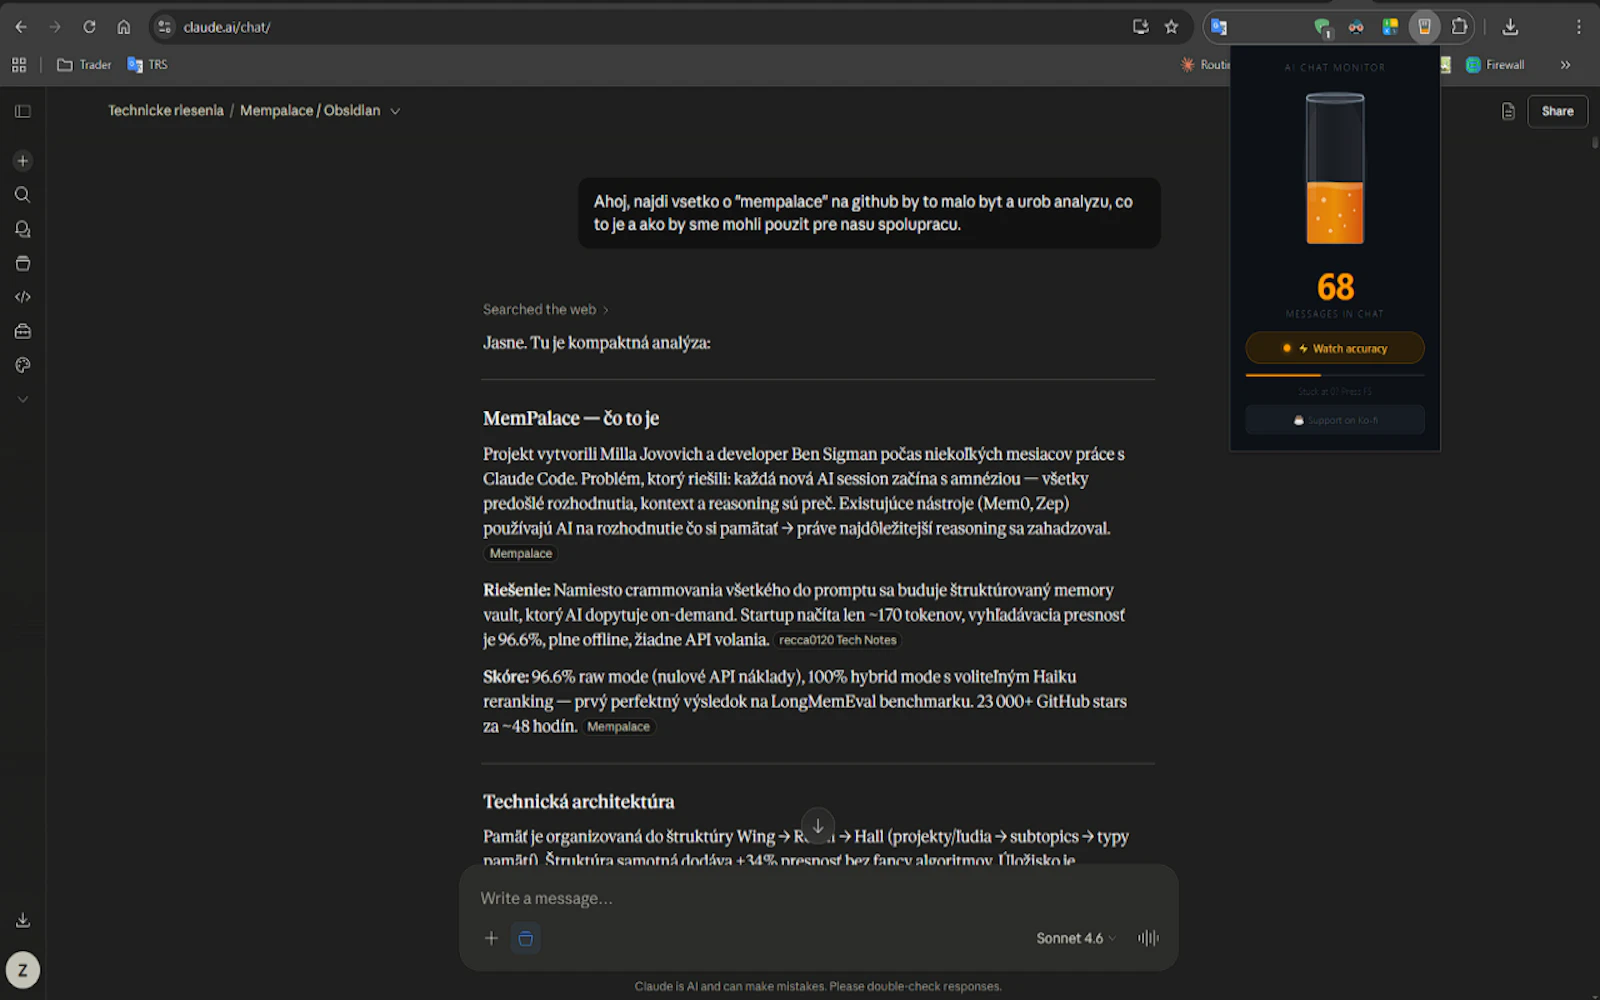
Task: Start a new chat with plus icon
Action: point(23,161)
